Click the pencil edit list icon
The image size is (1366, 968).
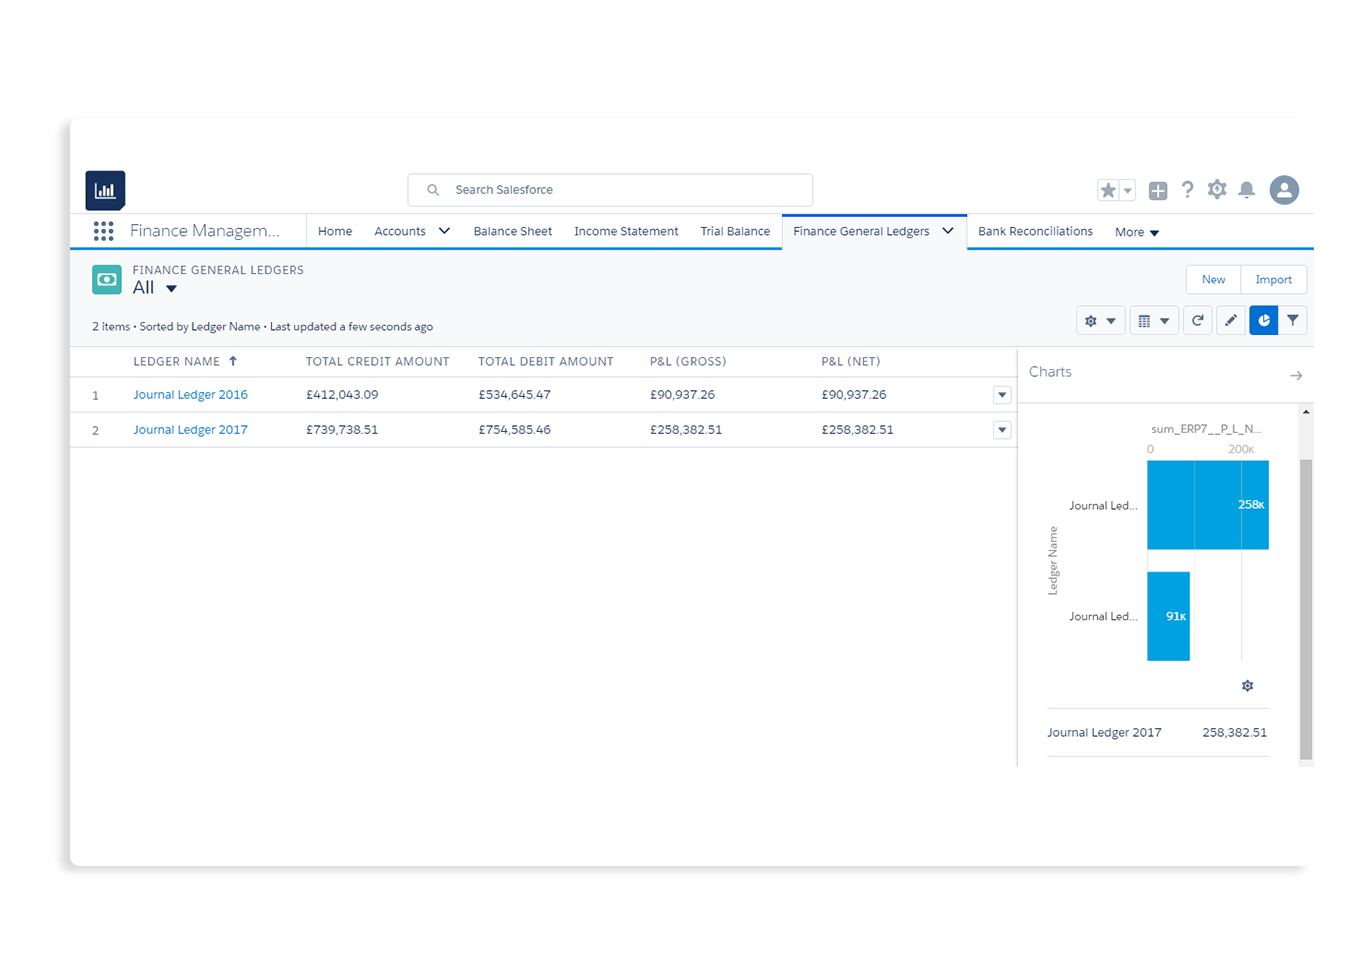point(1231,321)
